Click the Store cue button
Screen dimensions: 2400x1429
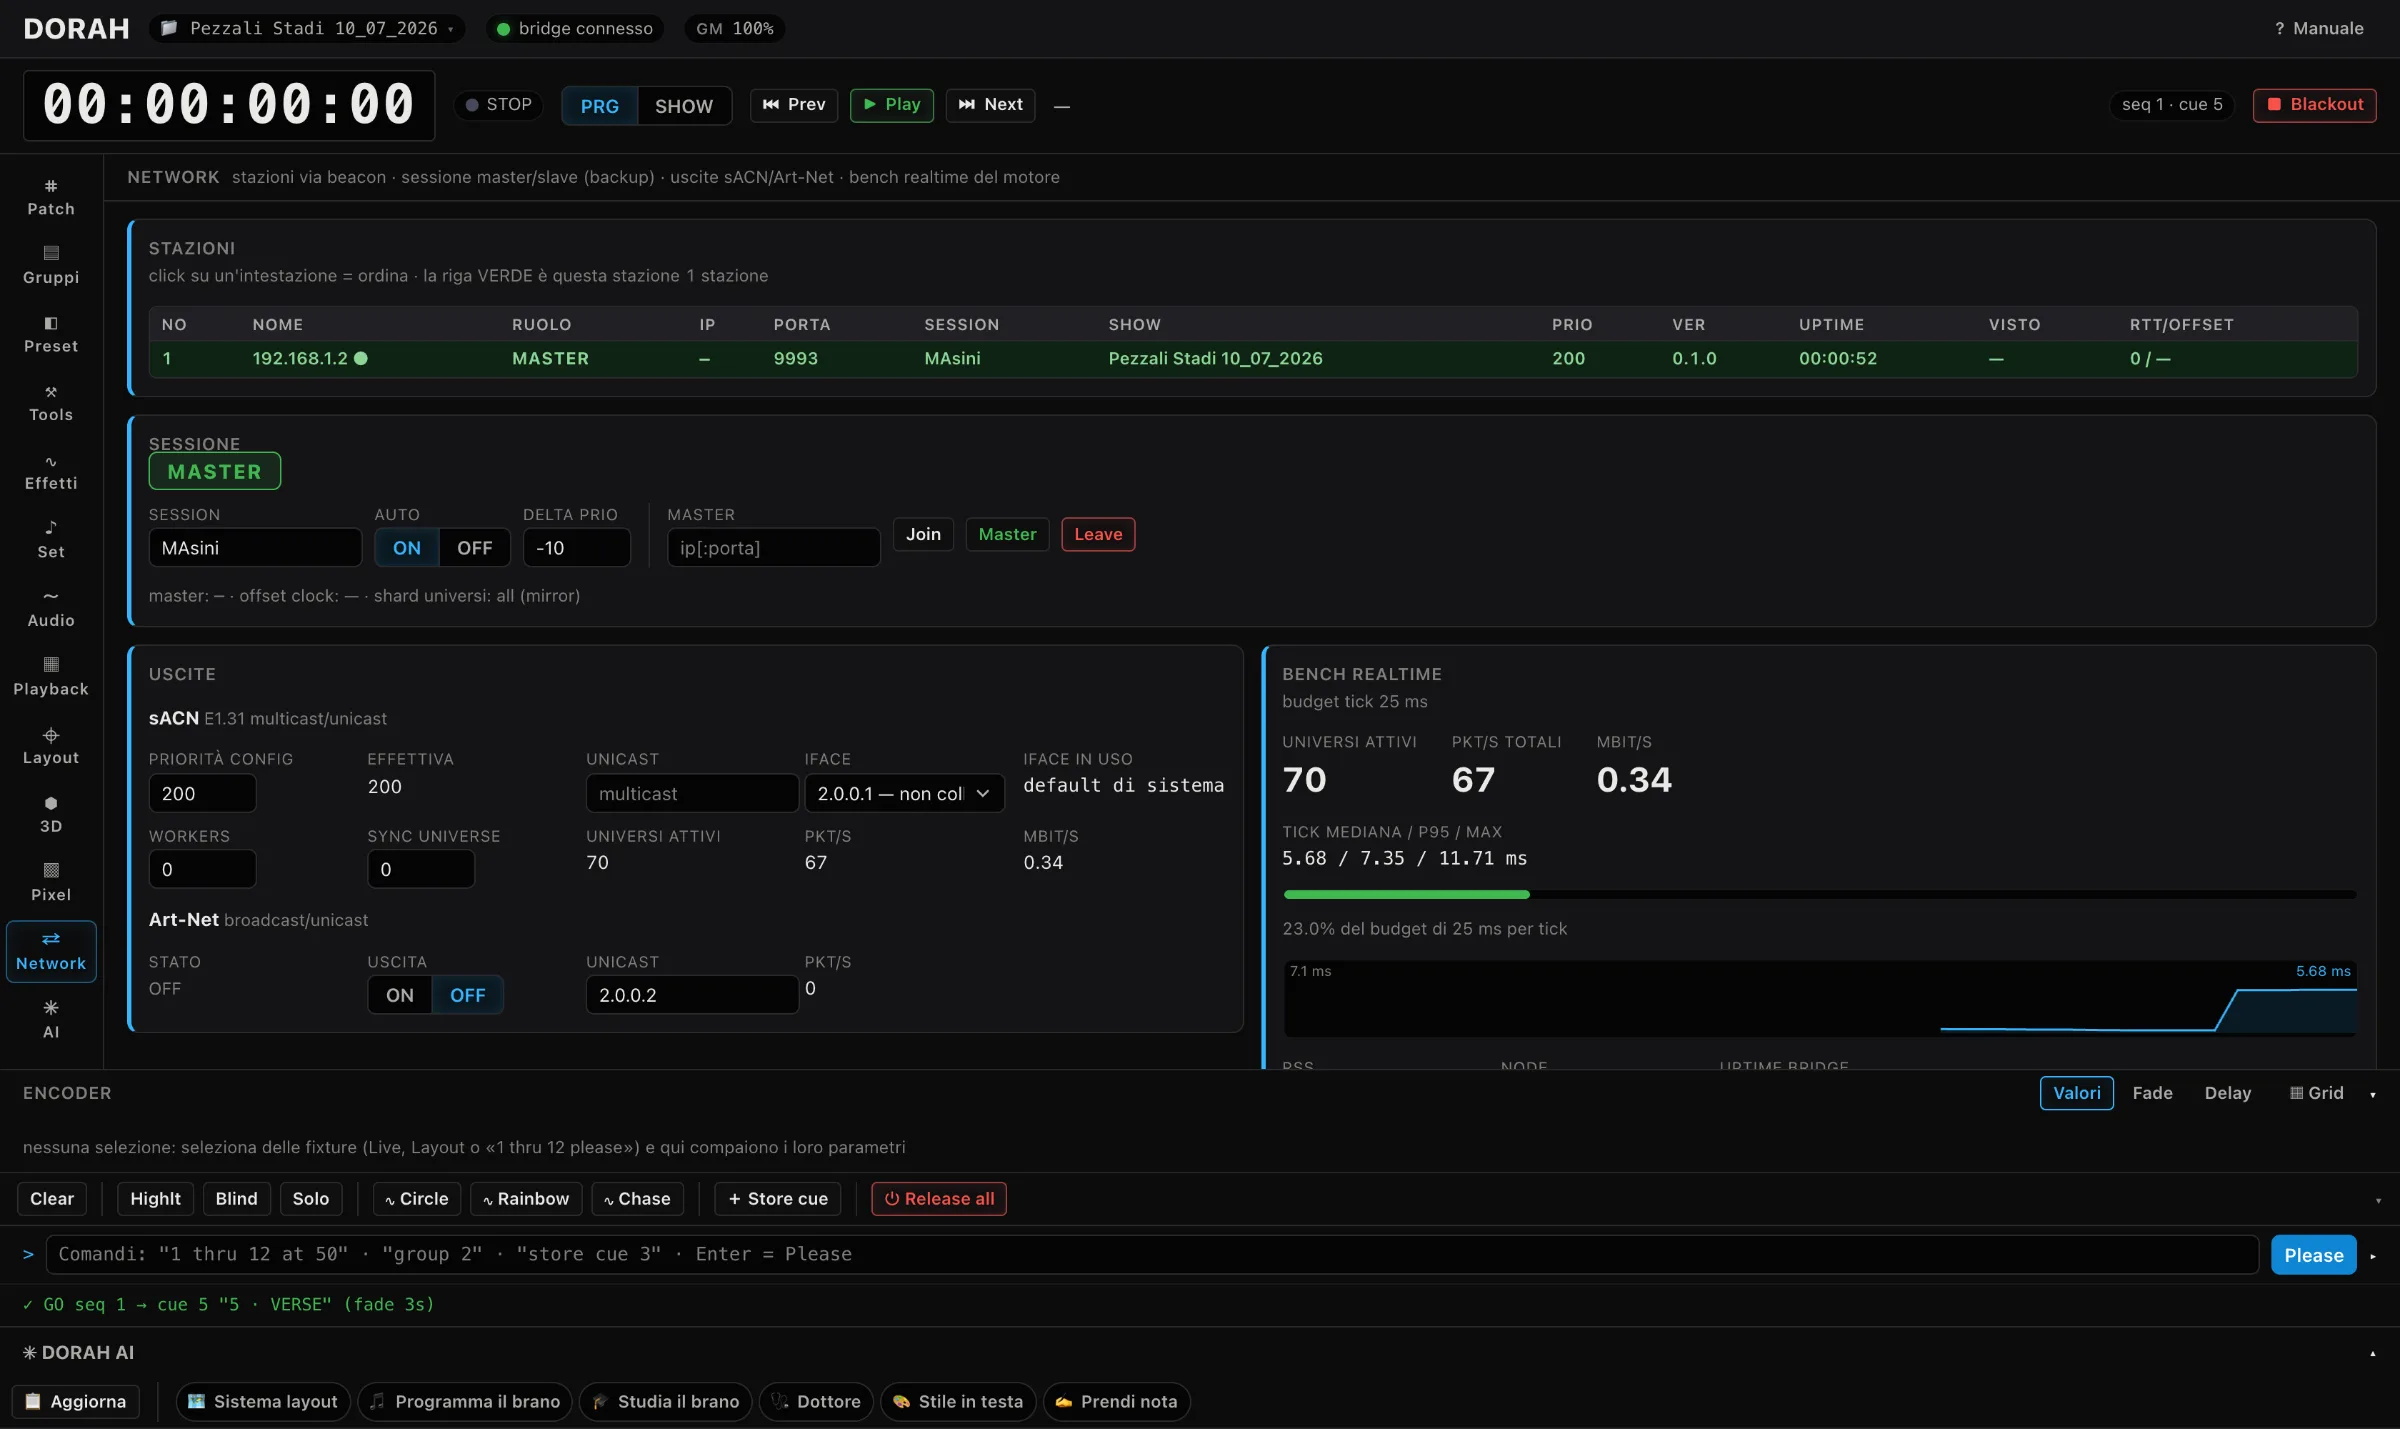tap(778, 1199)
